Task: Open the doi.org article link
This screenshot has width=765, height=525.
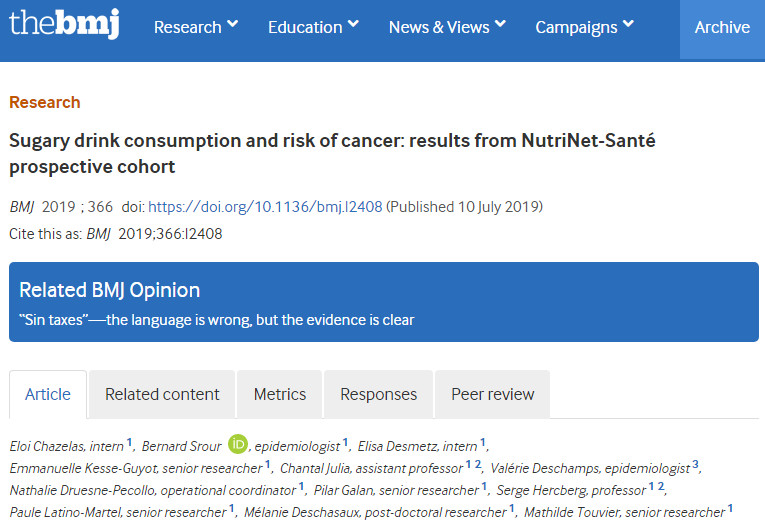Action: click(265, 207)
